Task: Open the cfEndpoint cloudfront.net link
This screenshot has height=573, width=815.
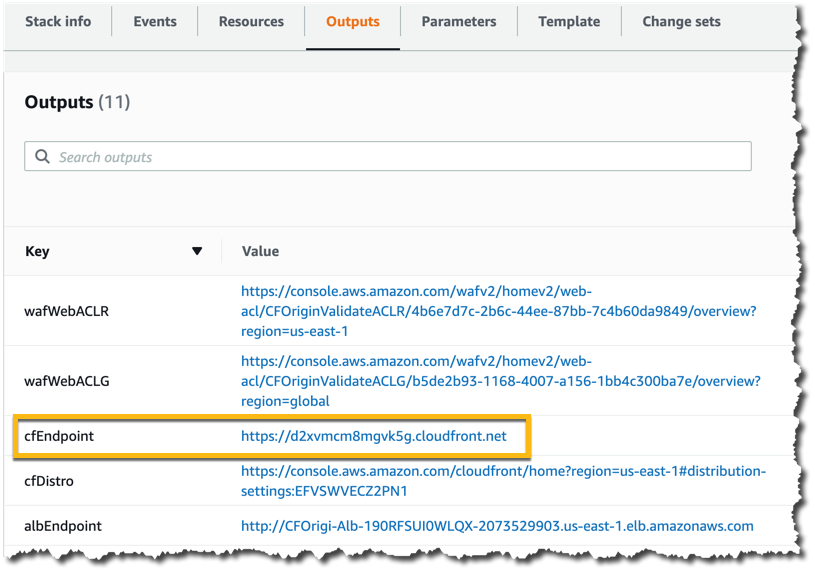Action: click(x=374, y=436)
